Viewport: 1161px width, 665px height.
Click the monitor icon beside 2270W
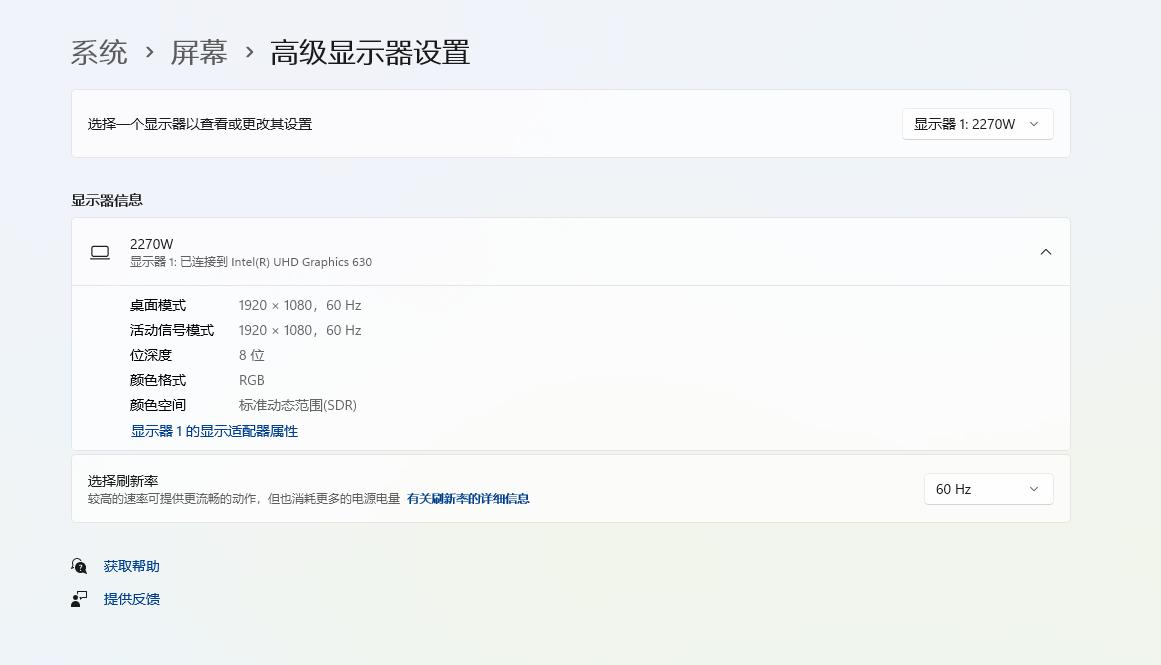coord(100,252)
